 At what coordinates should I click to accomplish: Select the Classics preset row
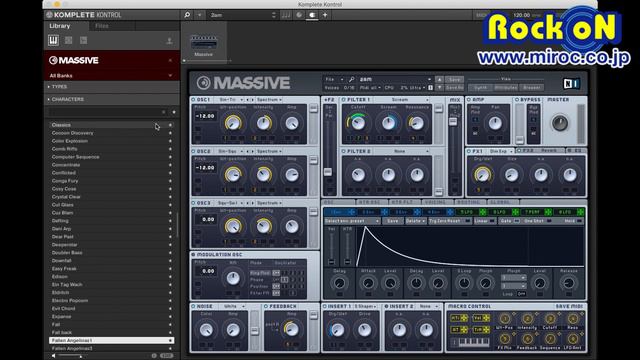pyautogui.click(x=111, y=125)
